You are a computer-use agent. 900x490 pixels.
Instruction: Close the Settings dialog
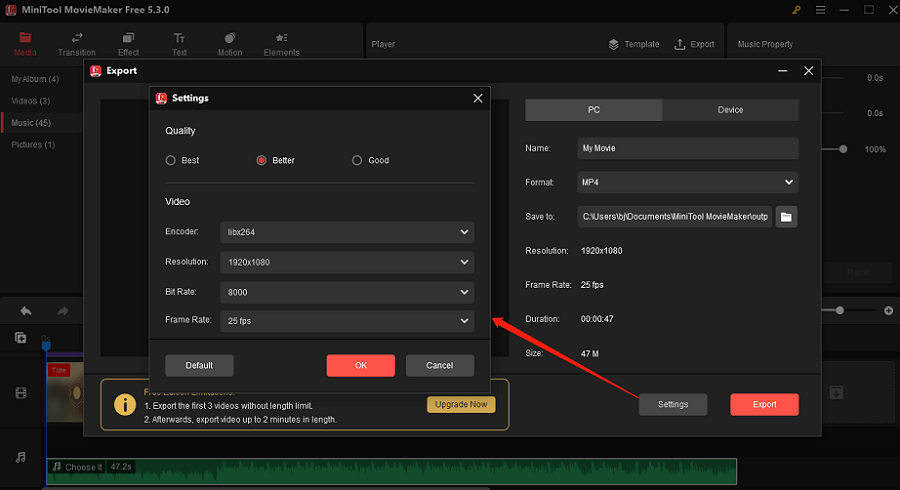(478, 98)
